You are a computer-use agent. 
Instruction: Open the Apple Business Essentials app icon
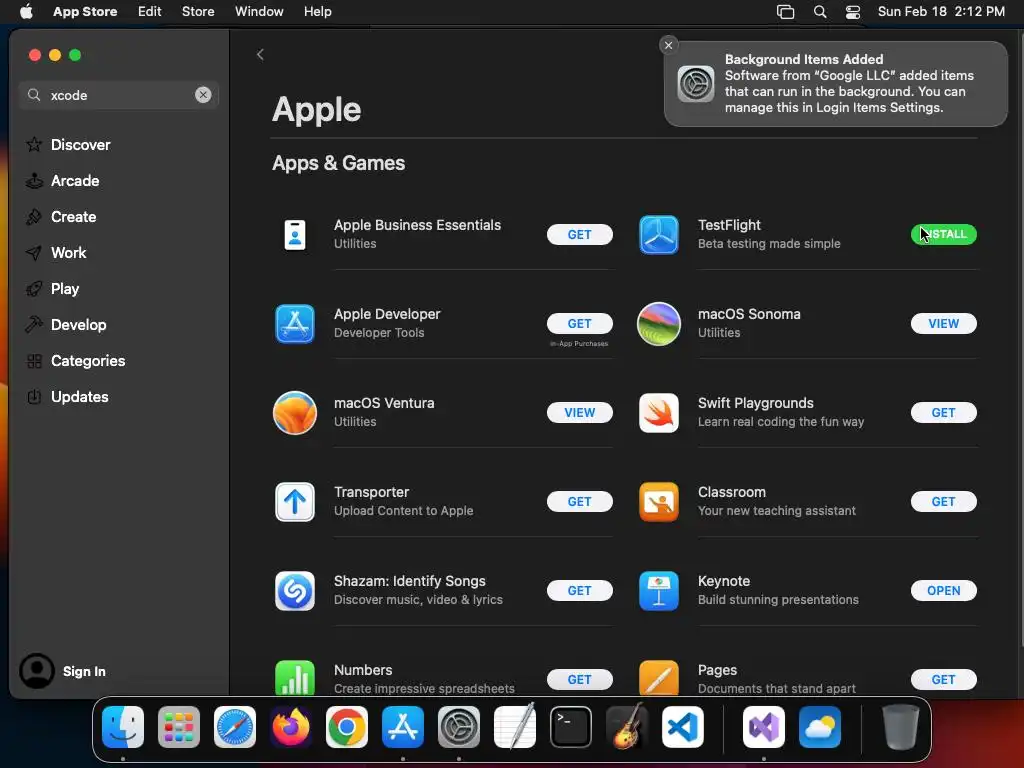295,234
